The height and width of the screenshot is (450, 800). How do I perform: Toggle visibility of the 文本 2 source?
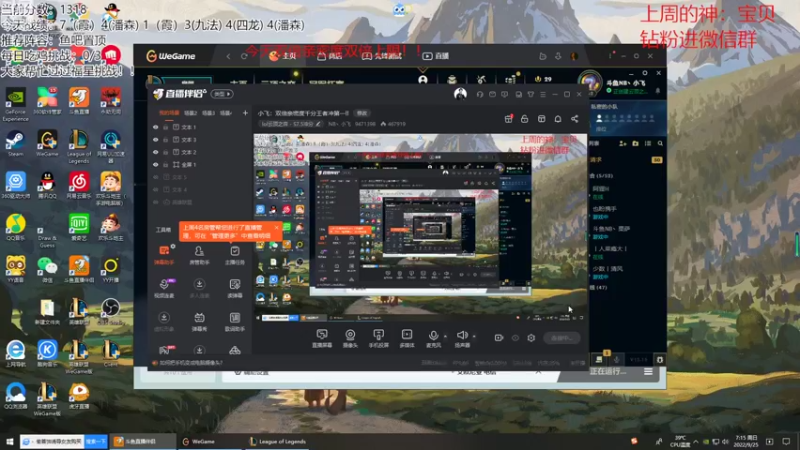coord(156,152)
